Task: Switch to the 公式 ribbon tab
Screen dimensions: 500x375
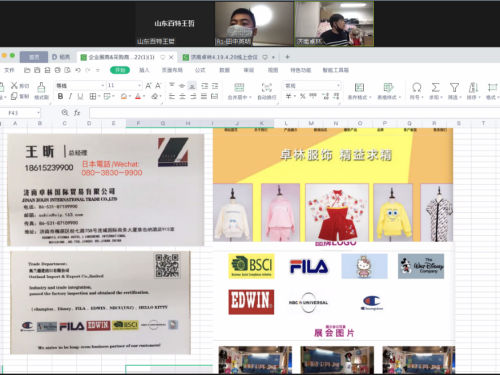Action: tap(200, 70)
